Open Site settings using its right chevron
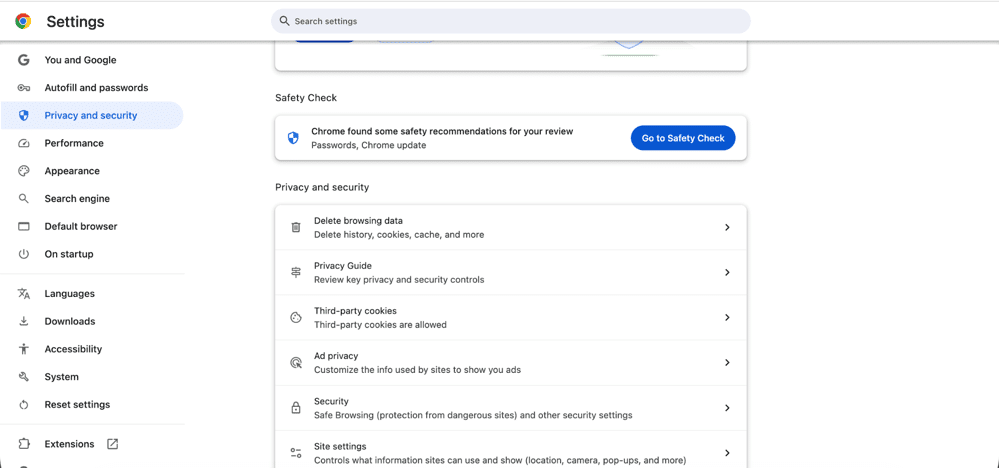999x468 pixels. coord(727,453)
